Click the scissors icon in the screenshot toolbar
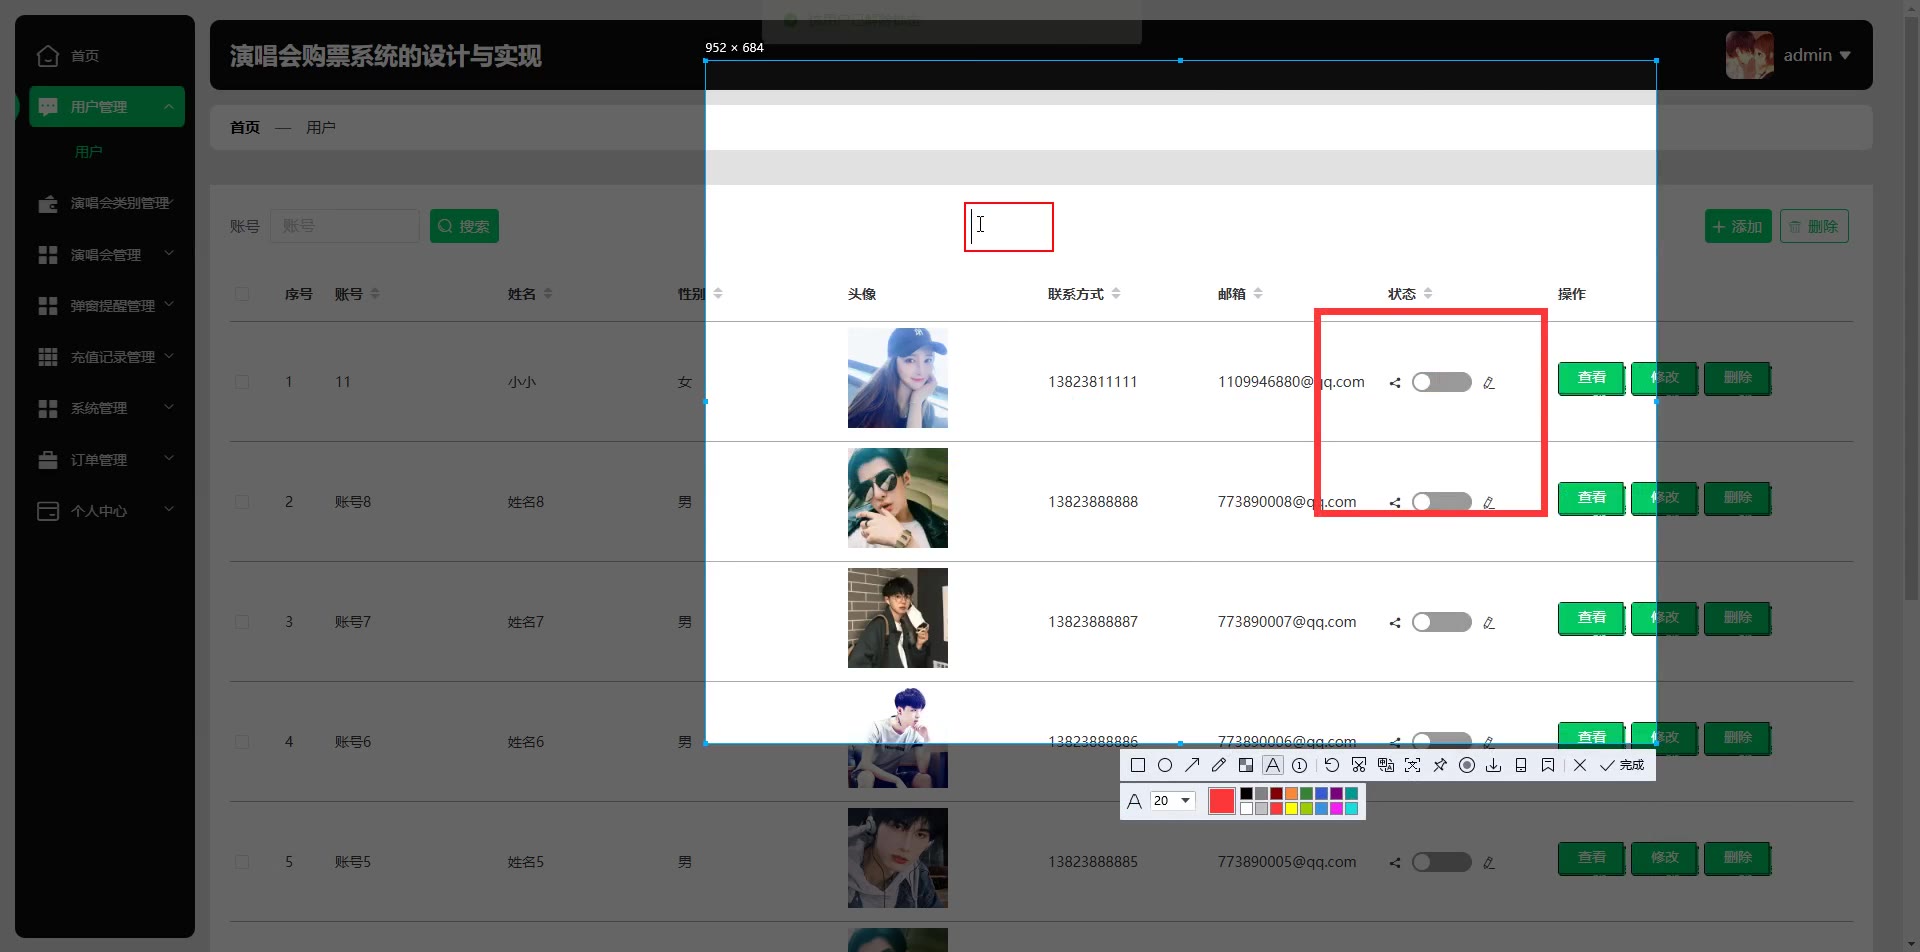The image size is (1920, 952). pyautogui.click(x=1359, y=765)
